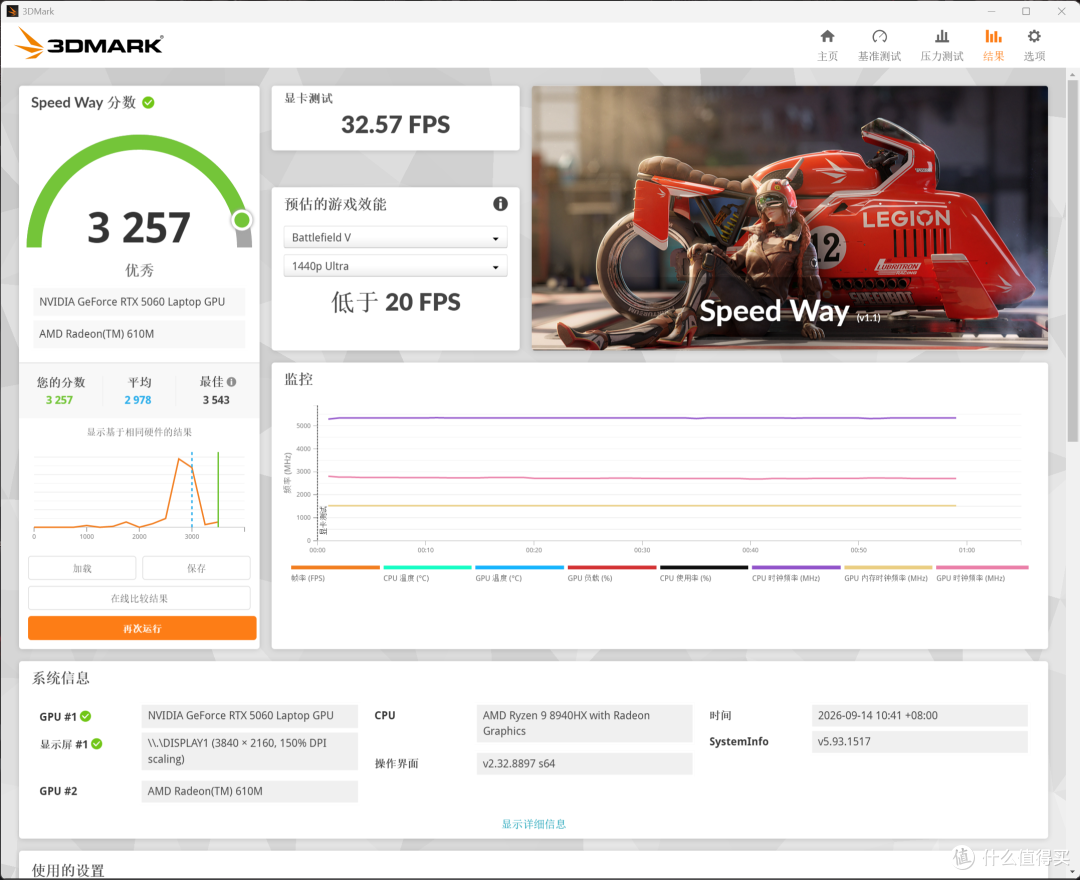Toggle GPU 内存时钟频率 (MHz) legend series
Image resolution: width=1080 pixels, height=880 pixels.
pos(888,572)
